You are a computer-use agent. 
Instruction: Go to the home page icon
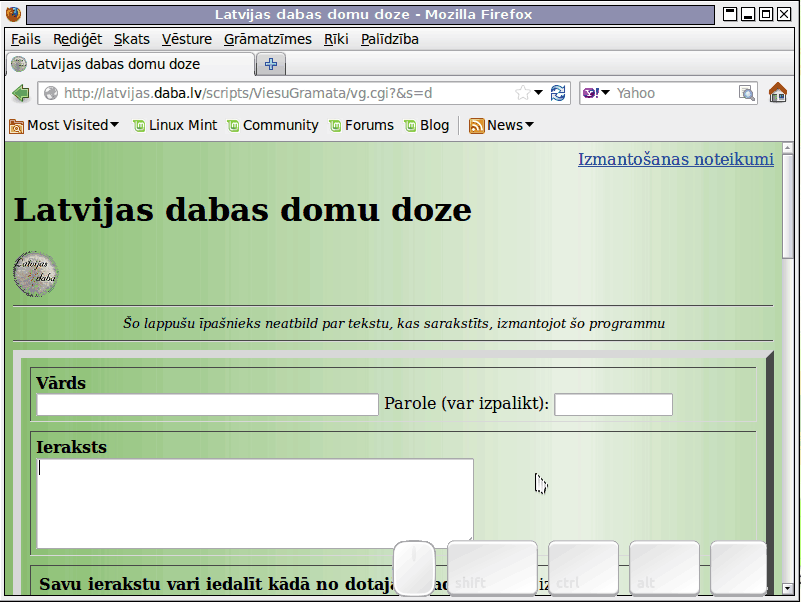coord(778,93)
